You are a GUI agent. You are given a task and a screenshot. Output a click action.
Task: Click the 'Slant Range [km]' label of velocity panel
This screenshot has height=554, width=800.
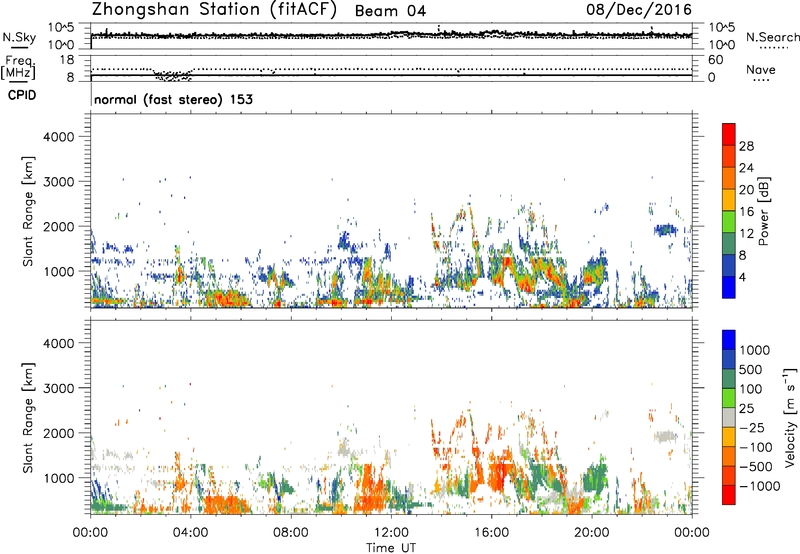coord(28,417)
